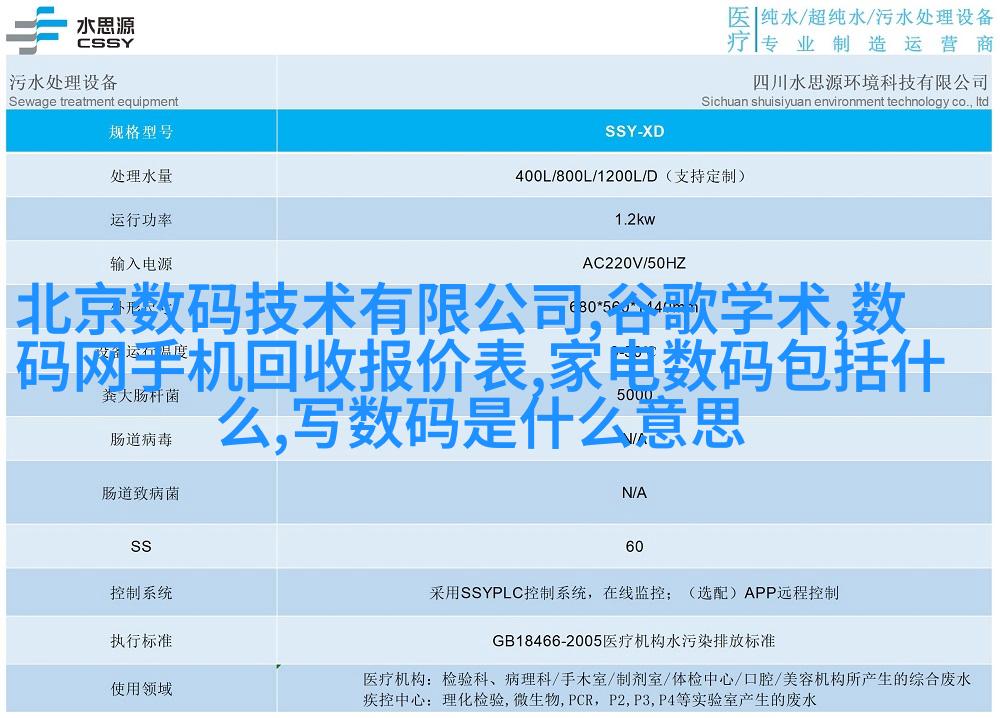Image resolution: width=1000 pixels, height=718 pixels.
Task: Select the 1.2kw power value
Action: 635,219
